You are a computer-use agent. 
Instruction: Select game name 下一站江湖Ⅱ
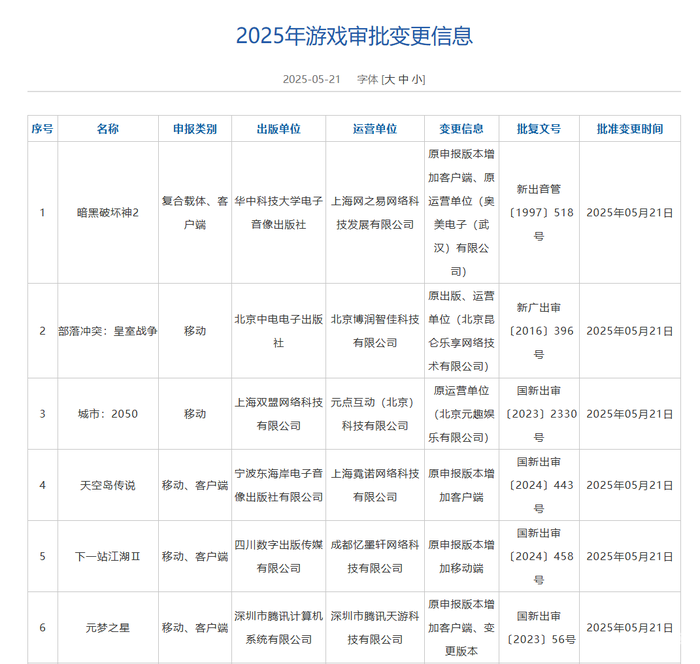(108, 556)
